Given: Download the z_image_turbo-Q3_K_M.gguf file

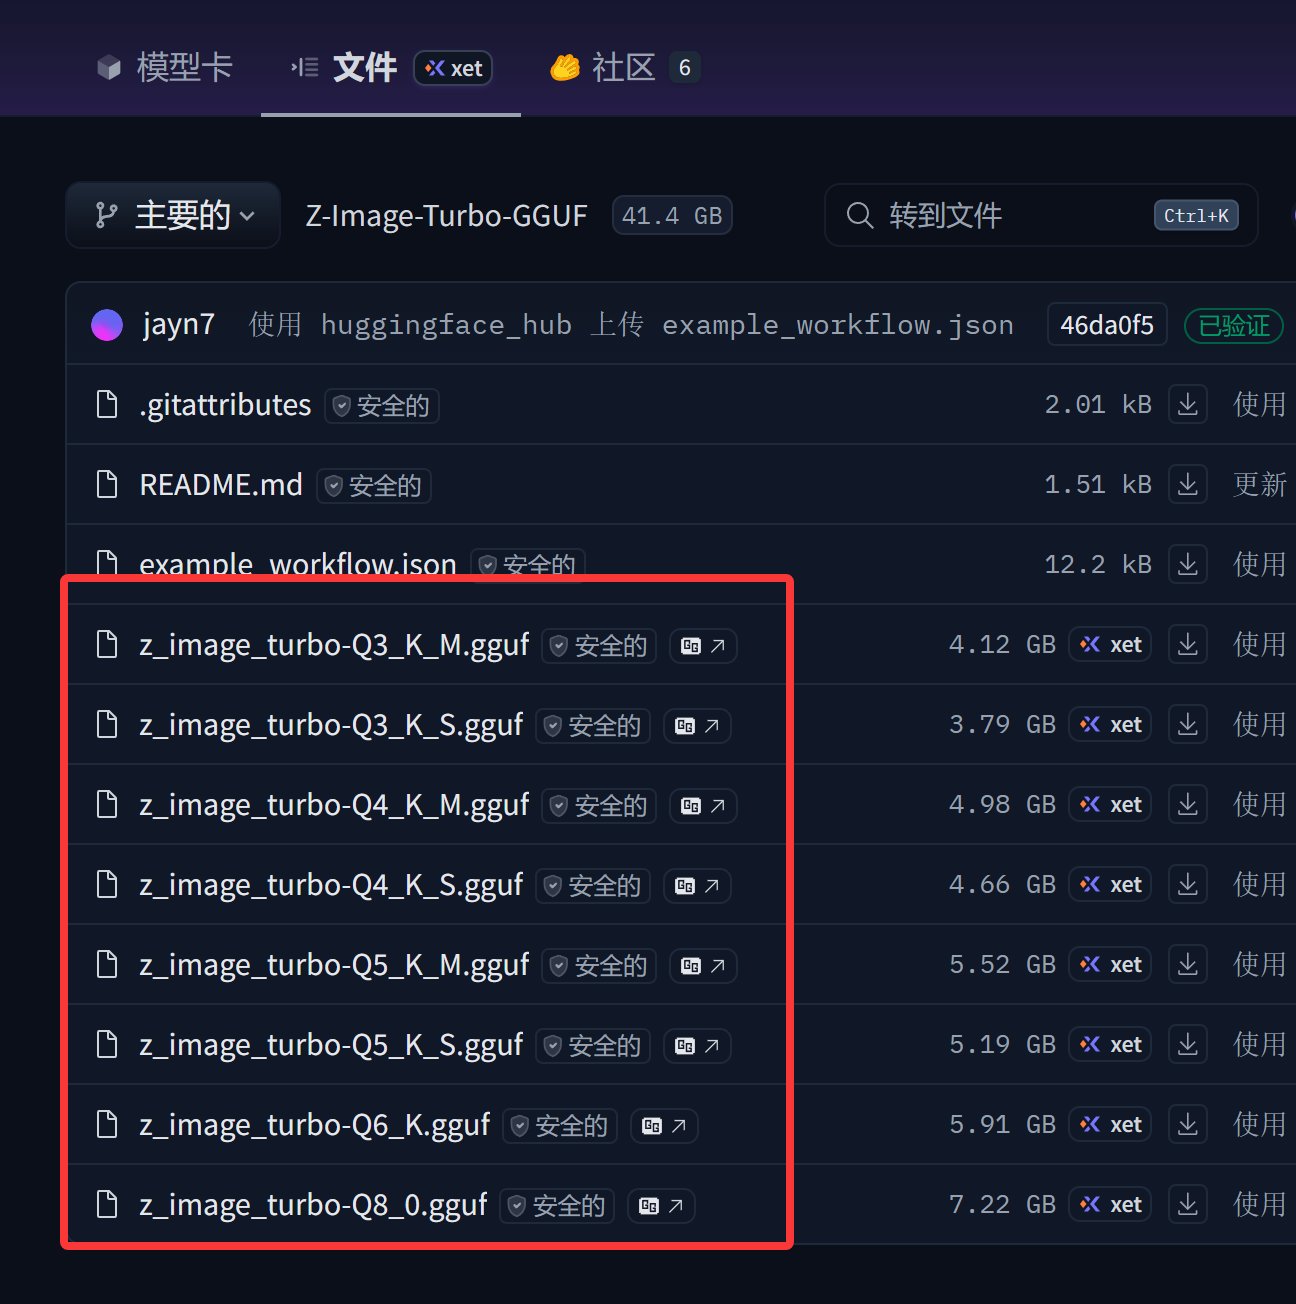Looking at the screenshot, I should pyautogui.click(x=1187, y=645).
